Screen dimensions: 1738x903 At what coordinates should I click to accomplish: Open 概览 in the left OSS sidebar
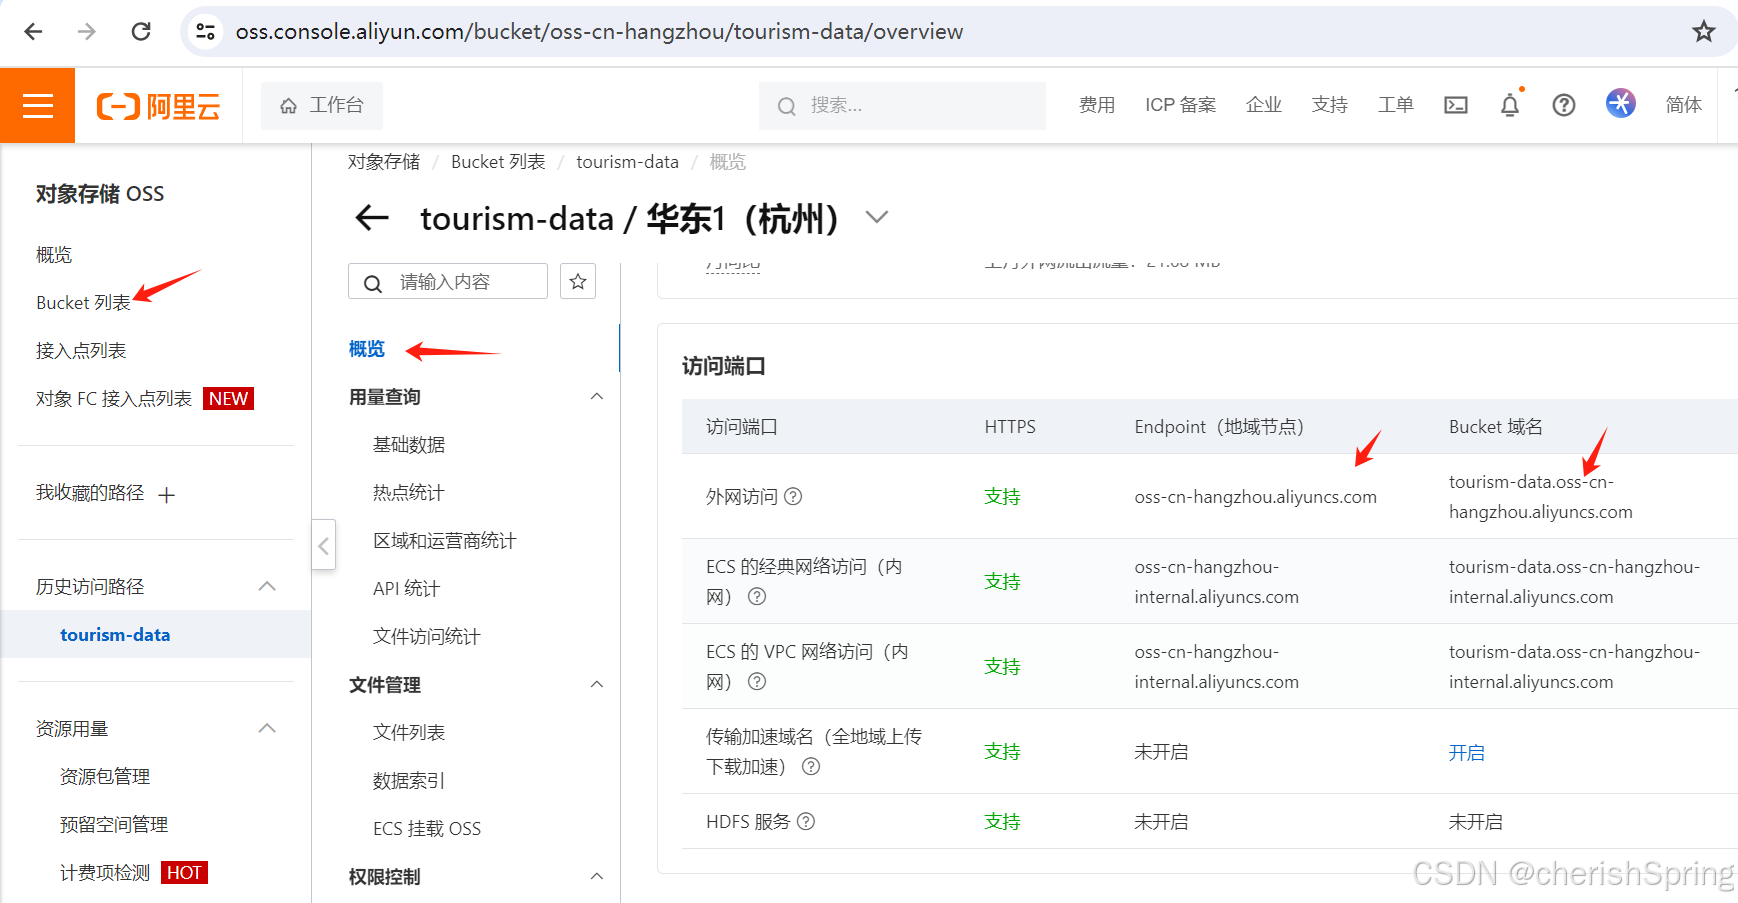(54, 255)
